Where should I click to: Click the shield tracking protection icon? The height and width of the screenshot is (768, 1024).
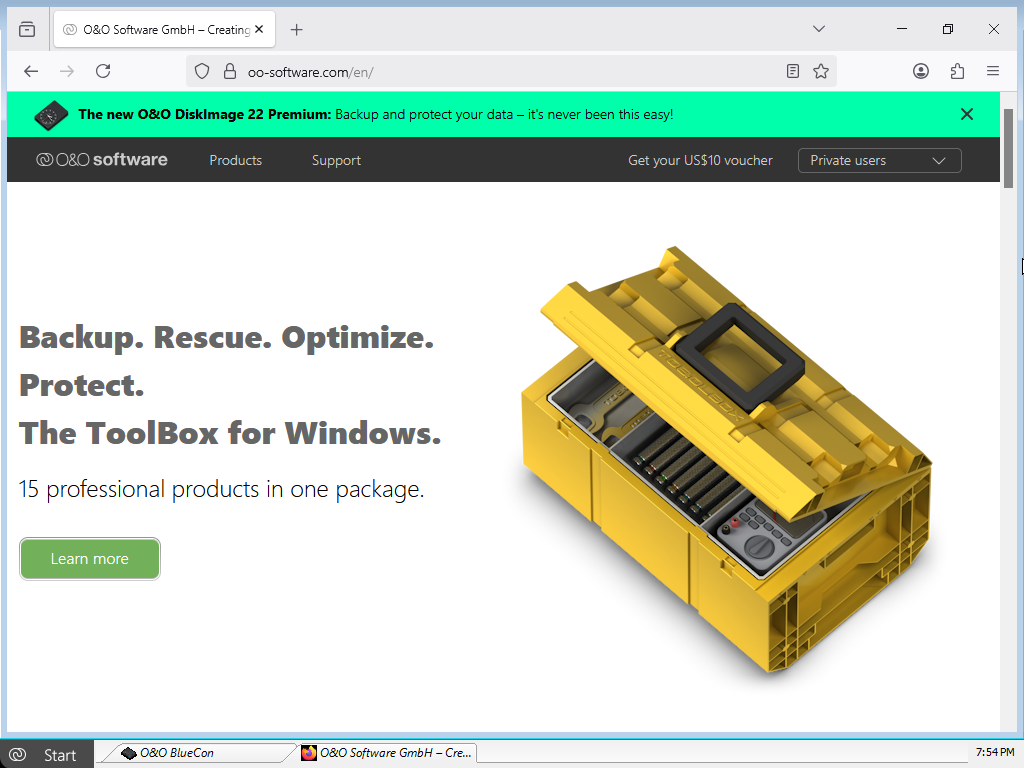point(202,71)
